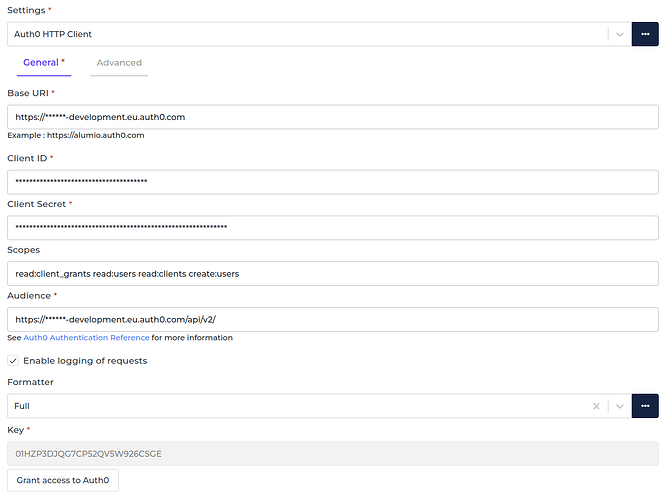This screenshot has width=670, height=499.
Task: Expand the Formatter dropdown chevron
Action: [620, 406]
